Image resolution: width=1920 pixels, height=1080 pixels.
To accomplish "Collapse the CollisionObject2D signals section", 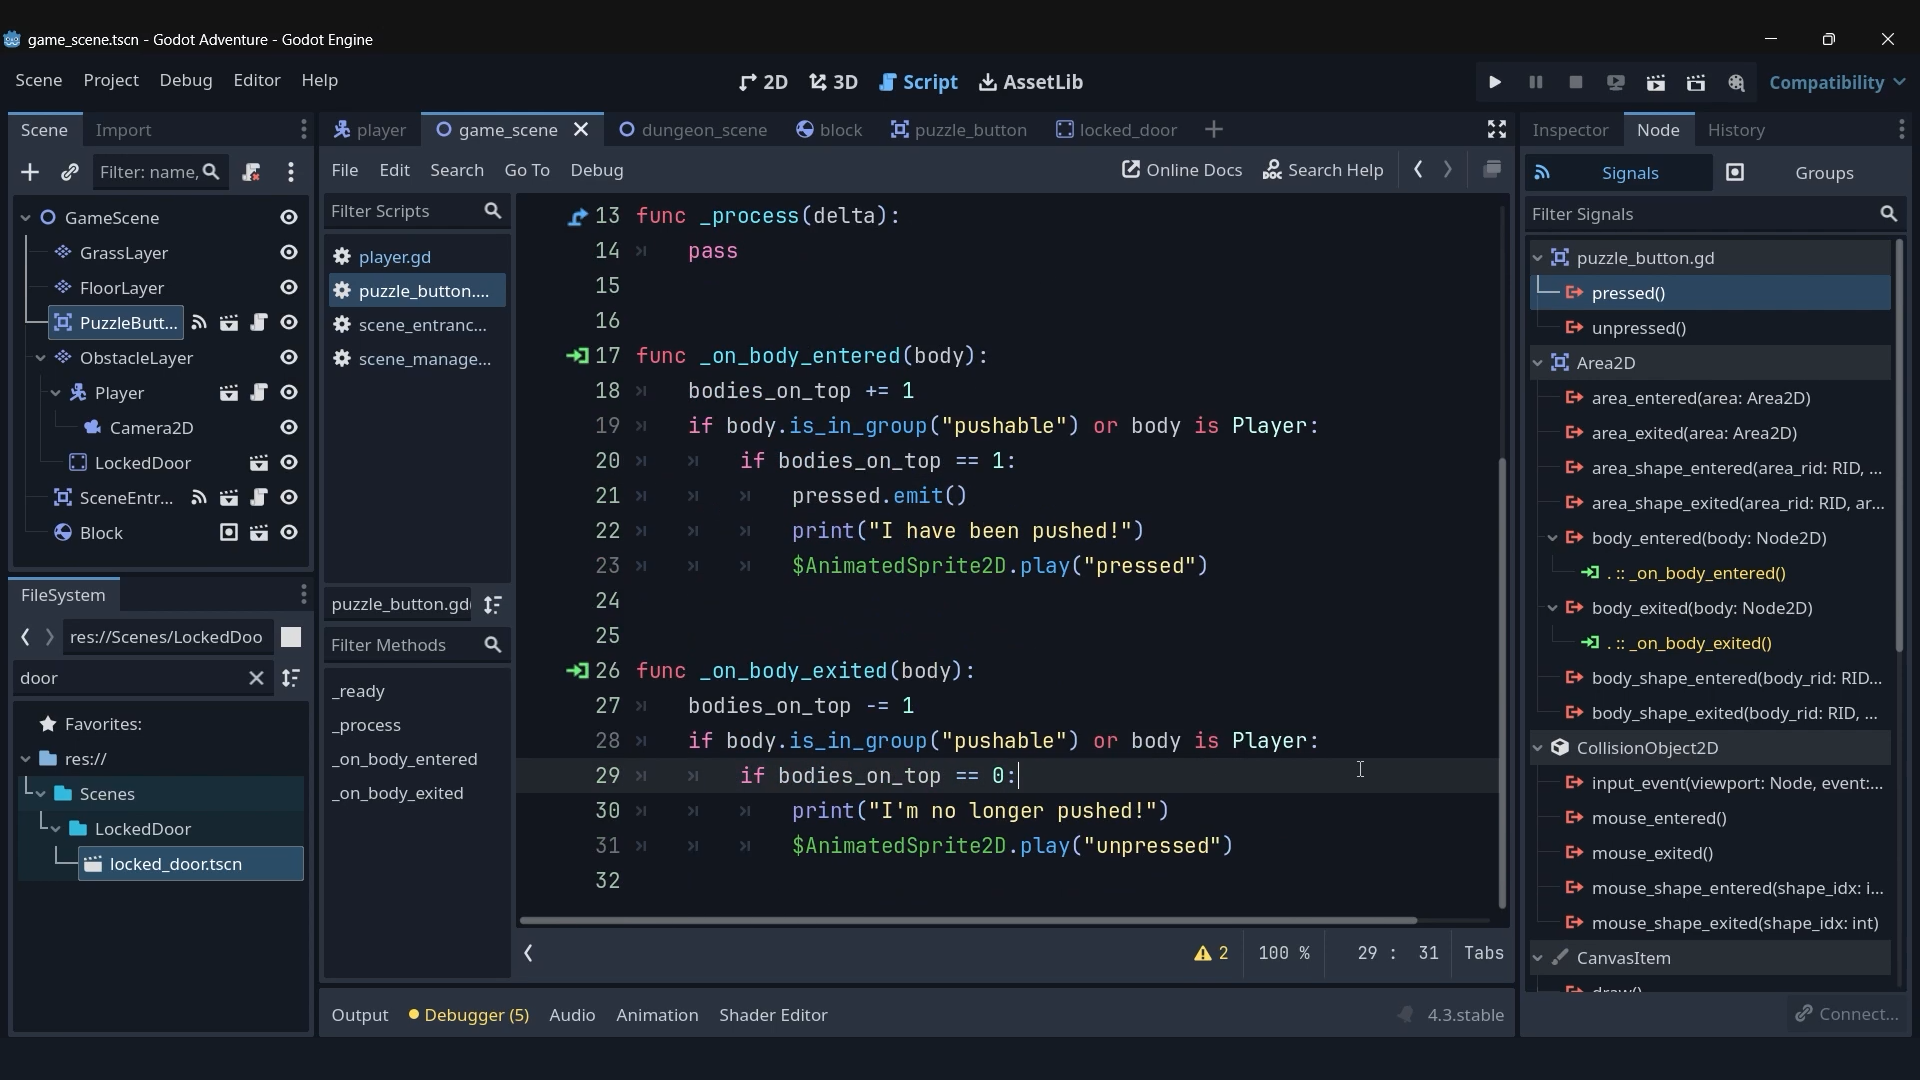I will (x=1538, y=747).
